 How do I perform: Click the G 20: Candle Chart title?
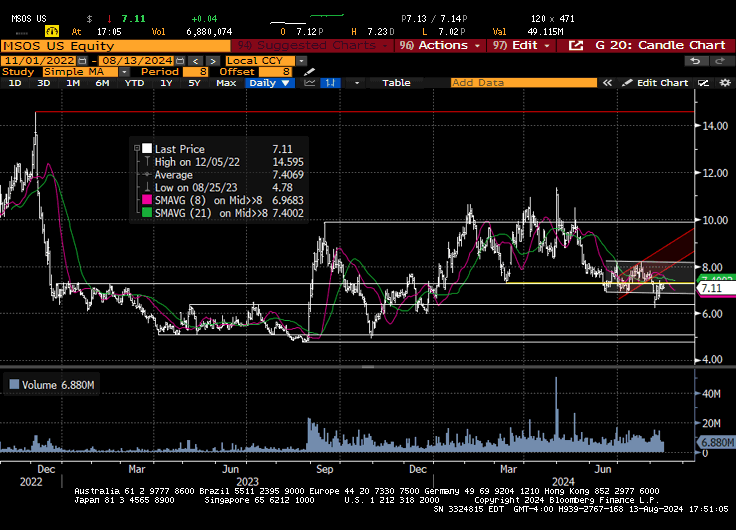[660, 46]
